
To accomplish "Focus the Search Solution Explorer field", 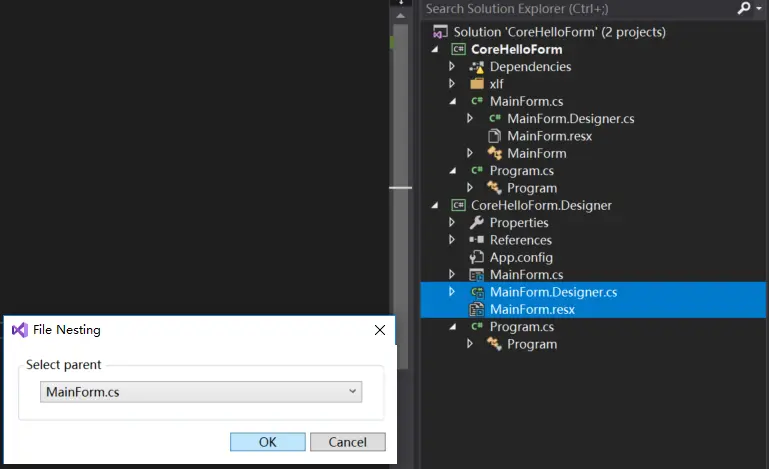I will pyautogui.click(x=579, y=8).
